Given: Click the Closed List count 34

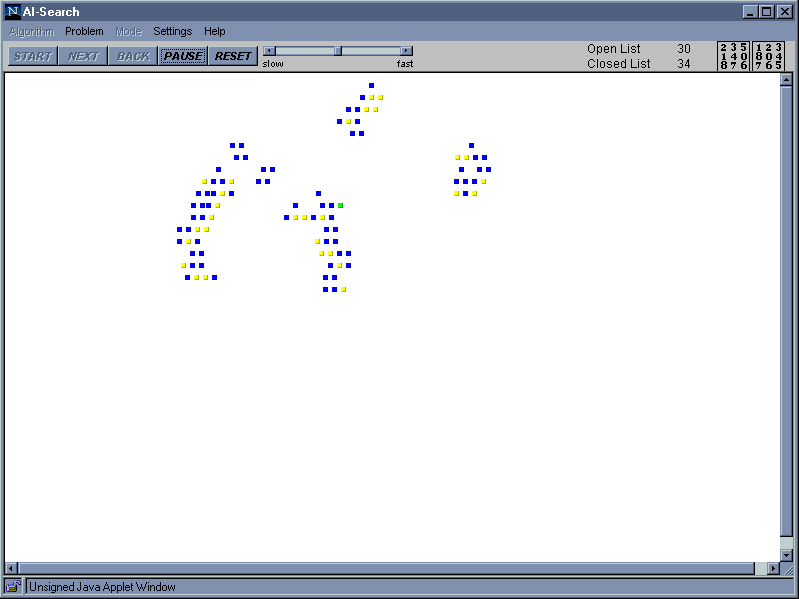Looking at the screenshot, I should [684, 64].
